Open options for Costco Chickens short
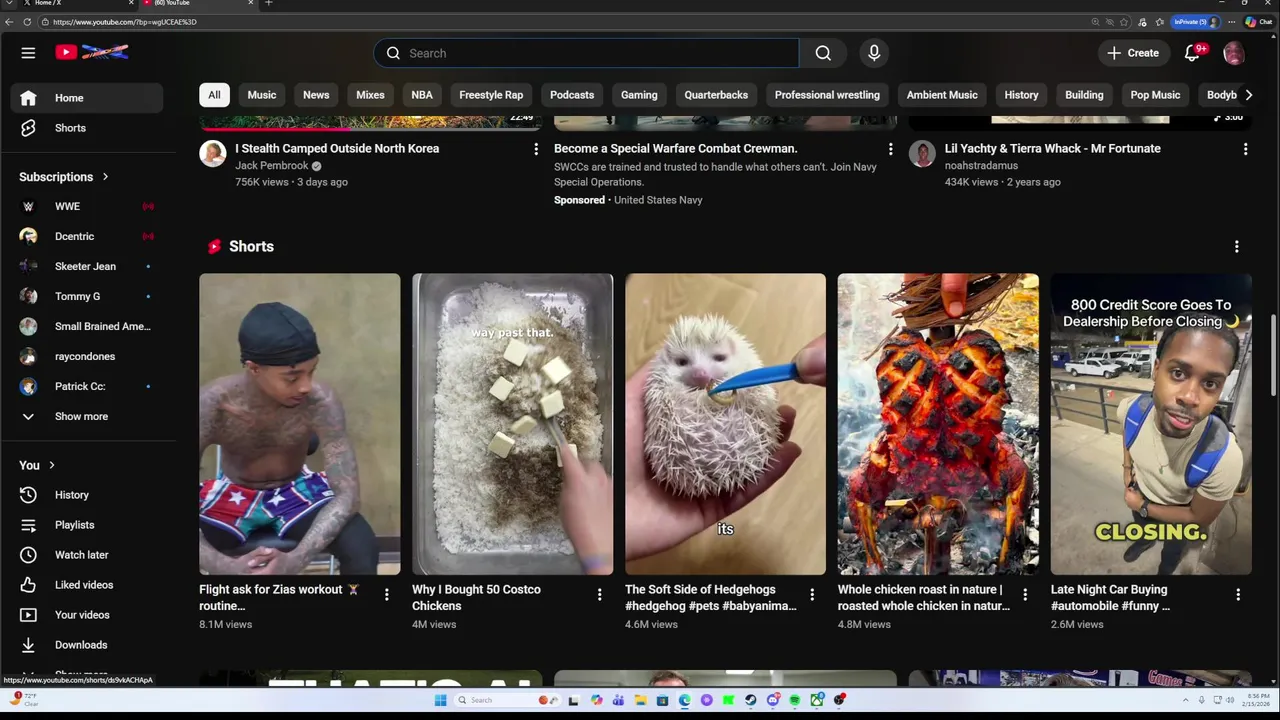This screenshot has width=1280, height=720. pyautogui.click(x=599, y=594)
